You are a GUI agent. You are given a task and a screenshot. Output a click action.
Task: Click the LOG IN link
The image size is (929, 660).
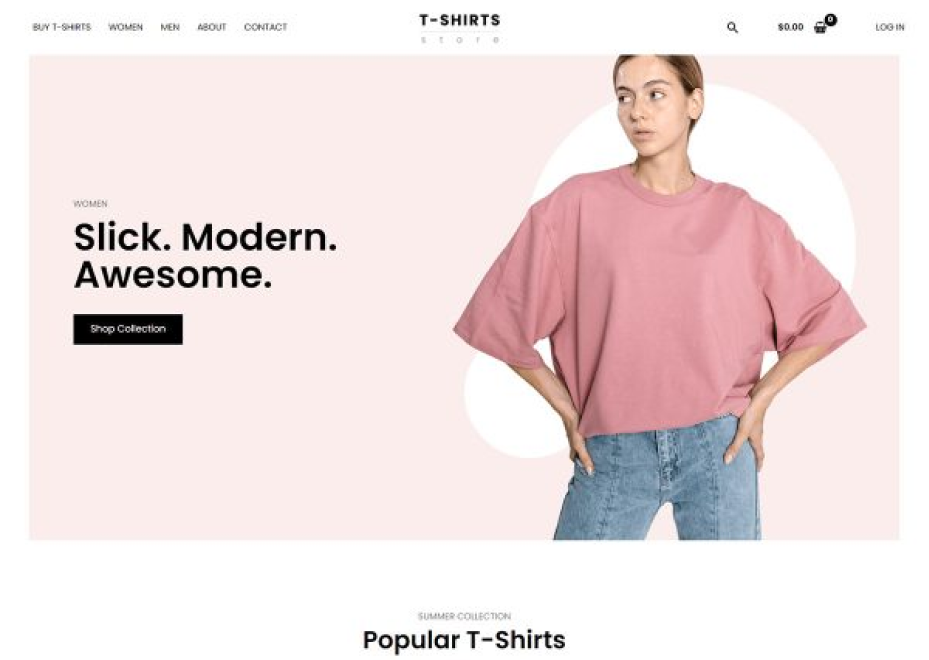tap(890, 27)
